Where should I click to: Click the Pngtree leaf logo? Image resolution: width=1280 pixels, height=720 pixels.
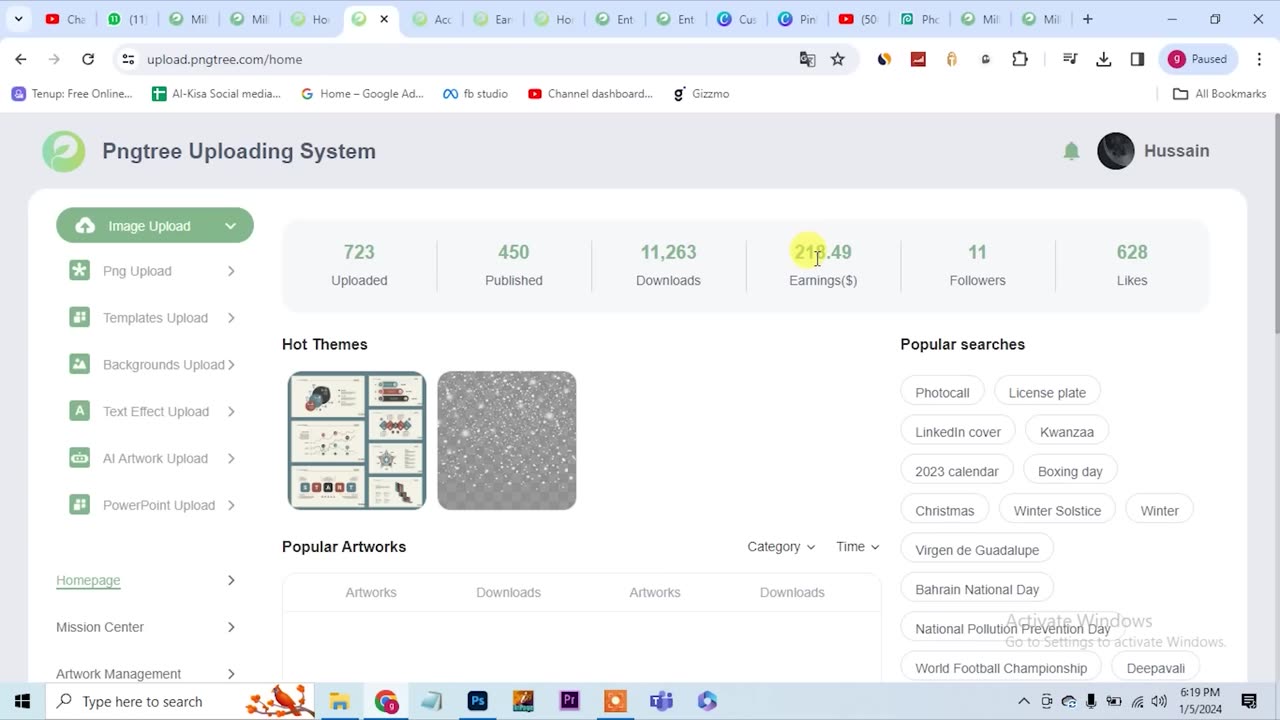(63, 151)
